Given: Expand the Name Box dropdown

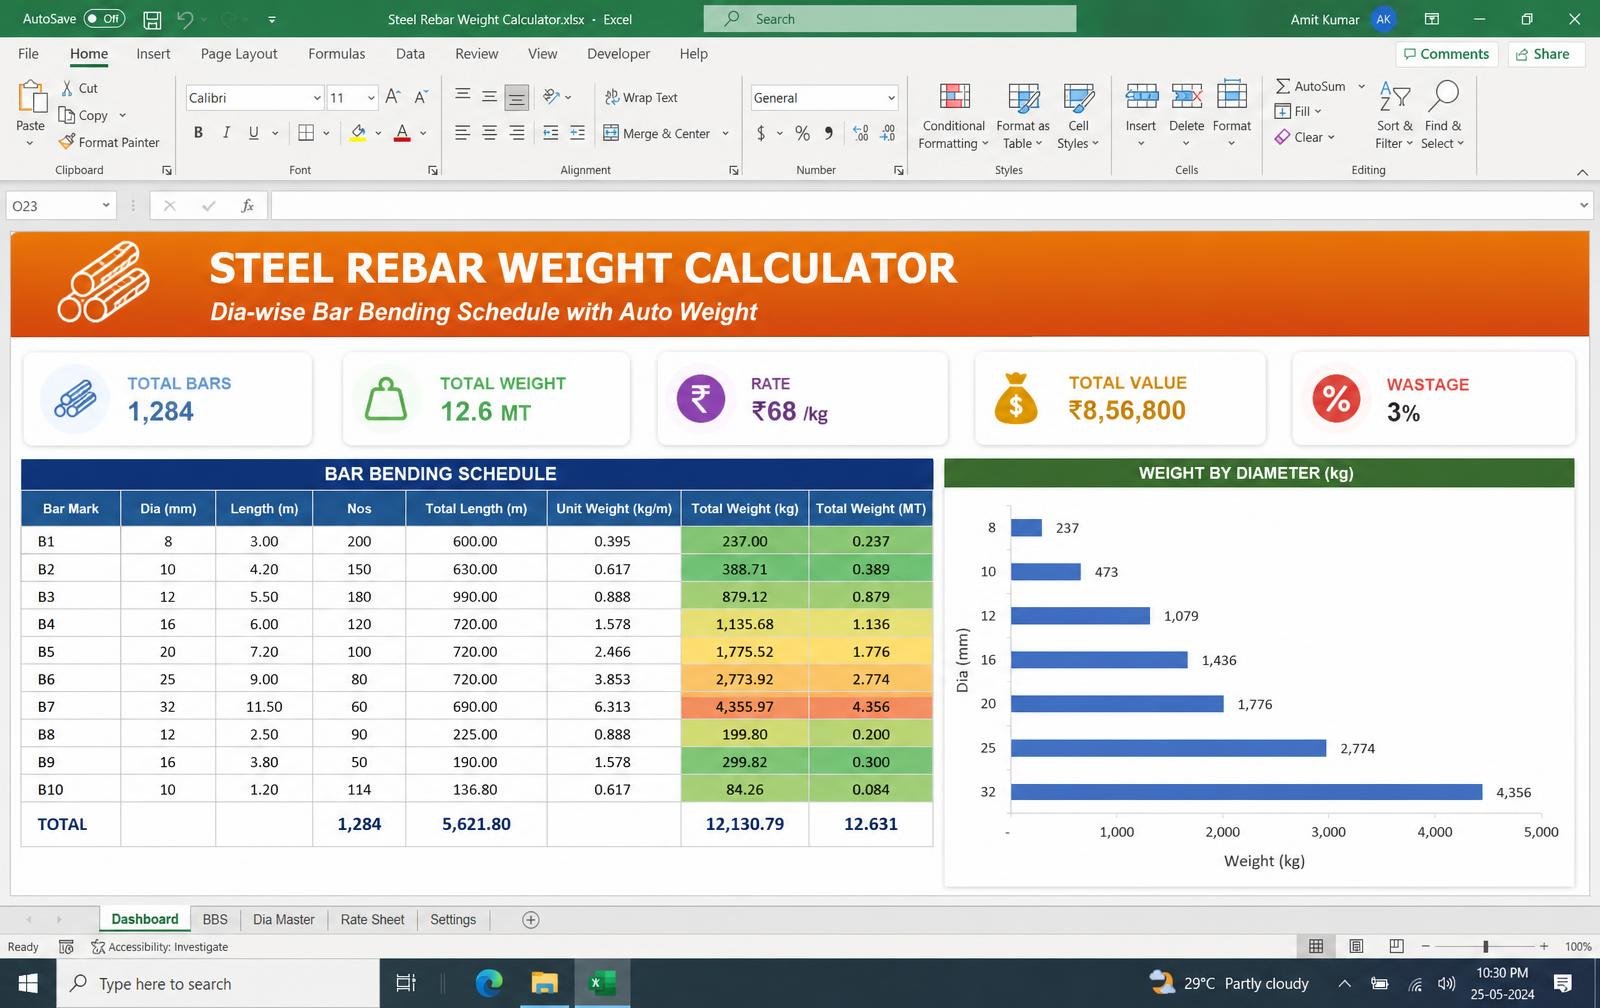Looking at the screenshot, I should [106, 206].
